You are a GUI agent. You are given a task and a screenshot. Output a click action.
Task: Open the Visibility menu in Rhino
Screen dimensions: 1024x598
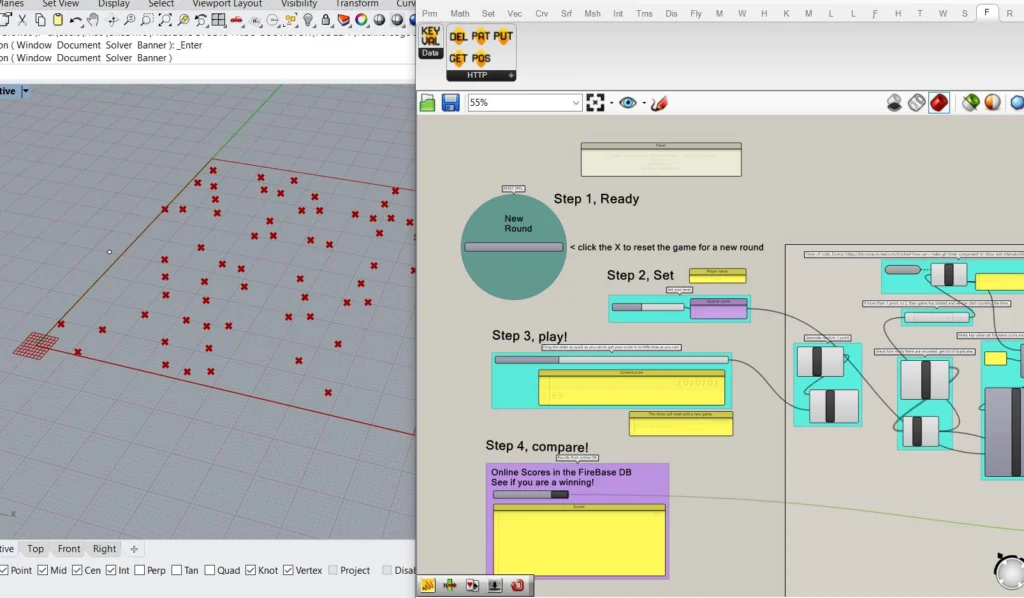pyautogui.click(x=298, y=3)
